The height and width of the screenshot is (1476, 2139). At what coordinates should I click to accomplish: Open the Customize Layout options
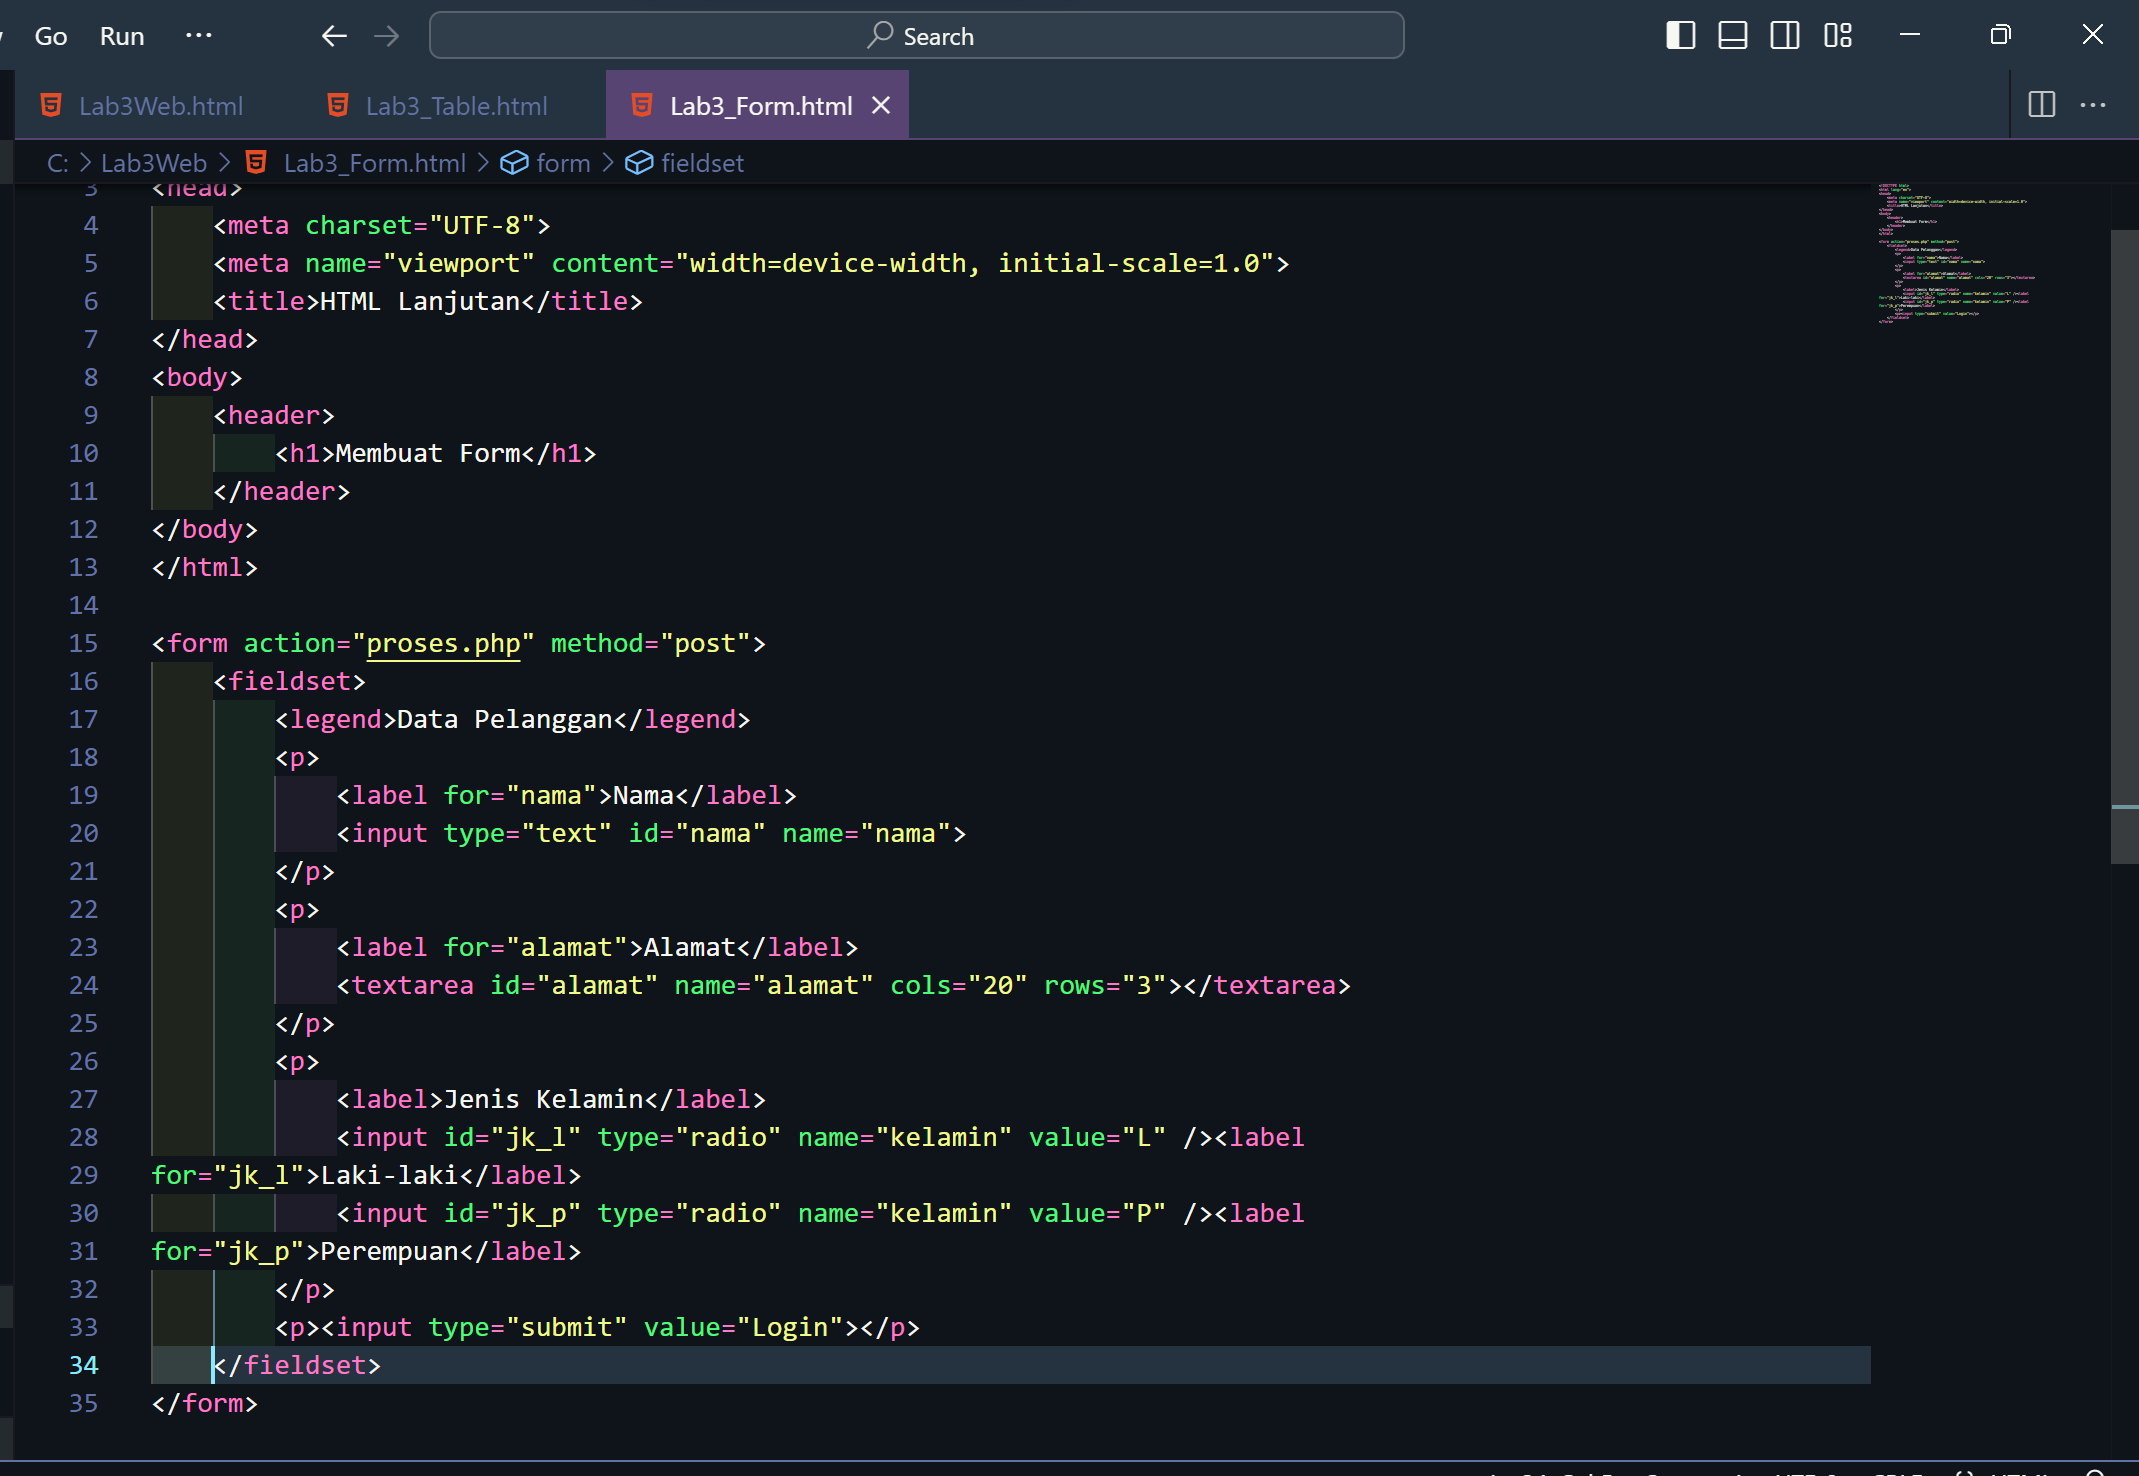(x=1838, y=35)
